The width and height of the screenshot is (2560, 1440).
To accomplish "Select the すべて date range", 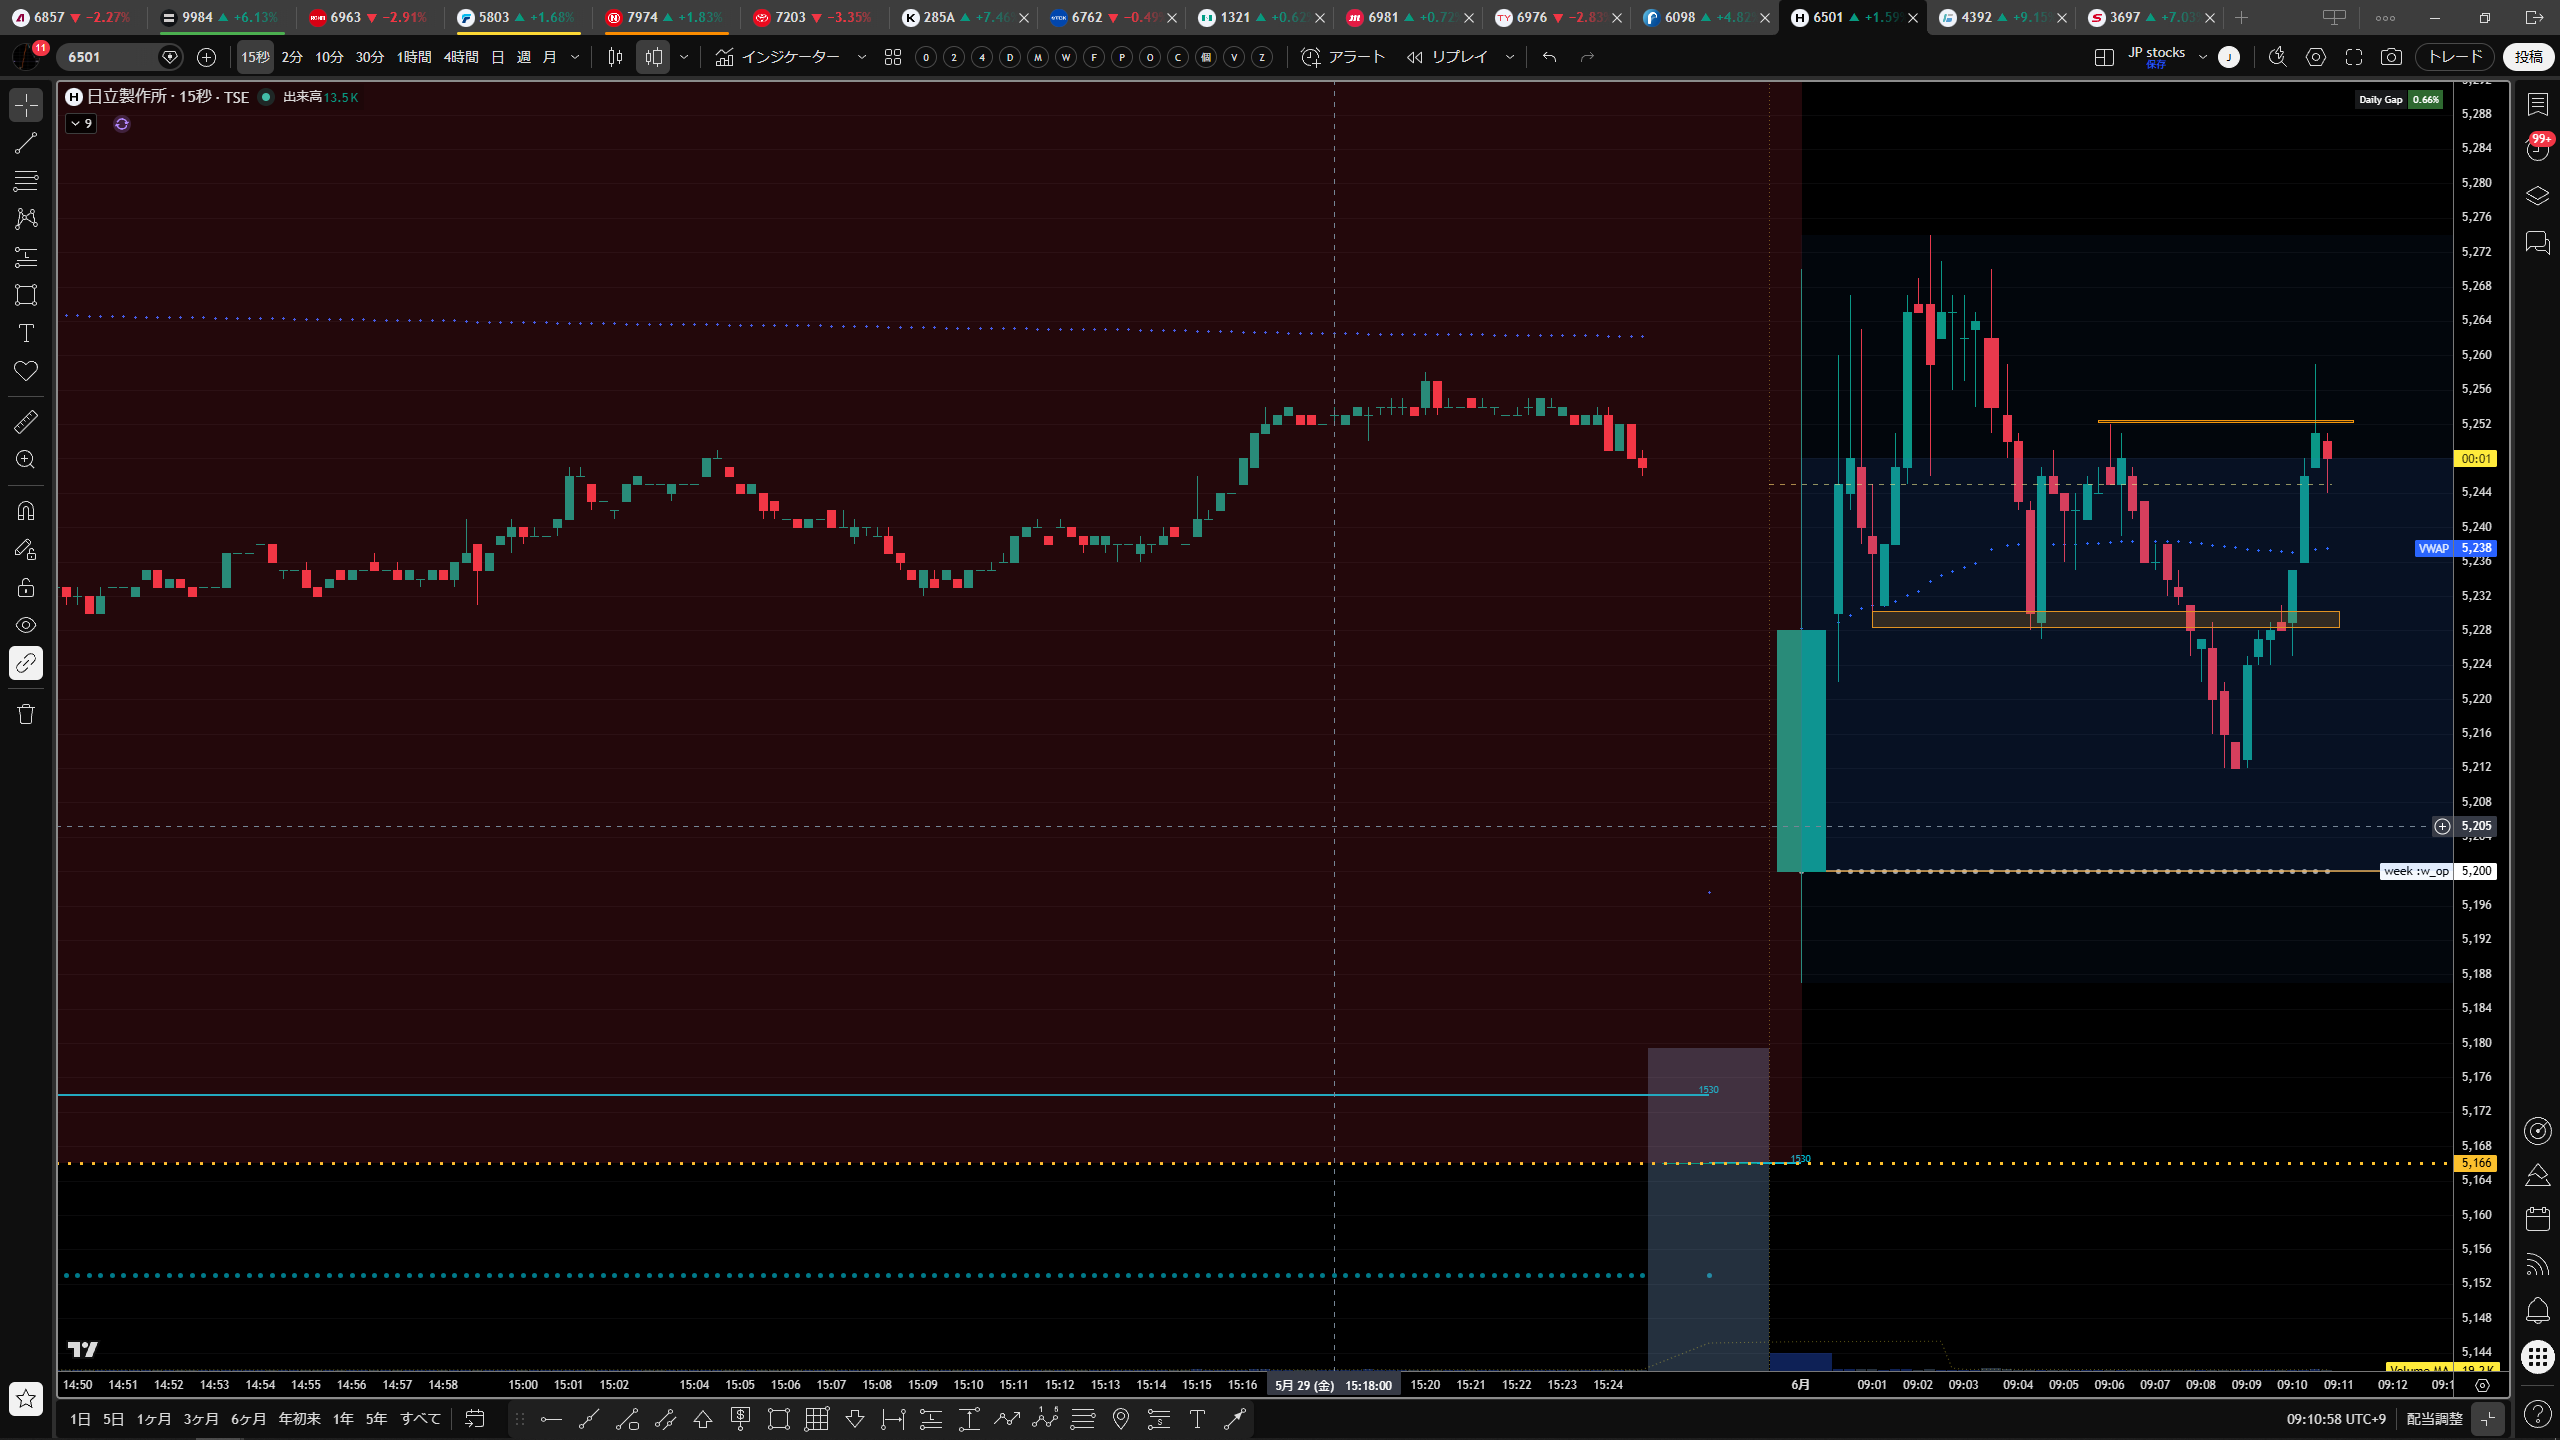I will point(420,1419).
